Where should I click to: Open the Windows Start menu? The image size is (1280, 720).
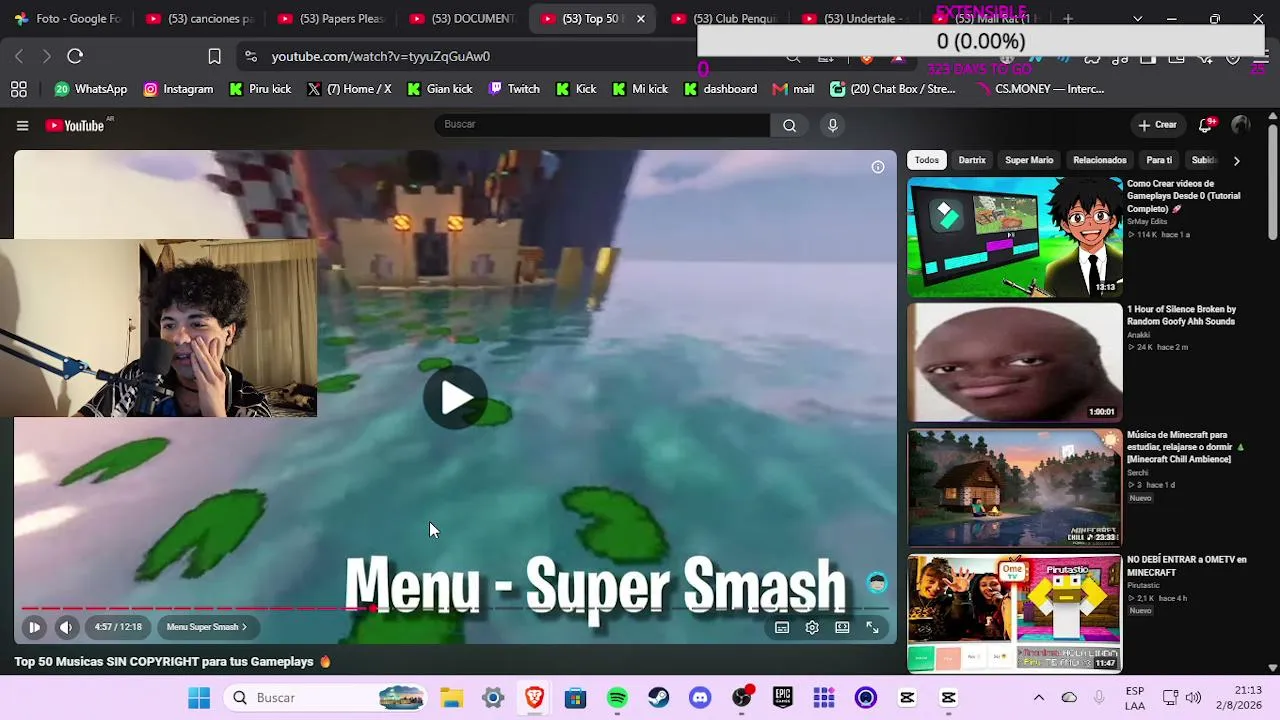[199, 698]
